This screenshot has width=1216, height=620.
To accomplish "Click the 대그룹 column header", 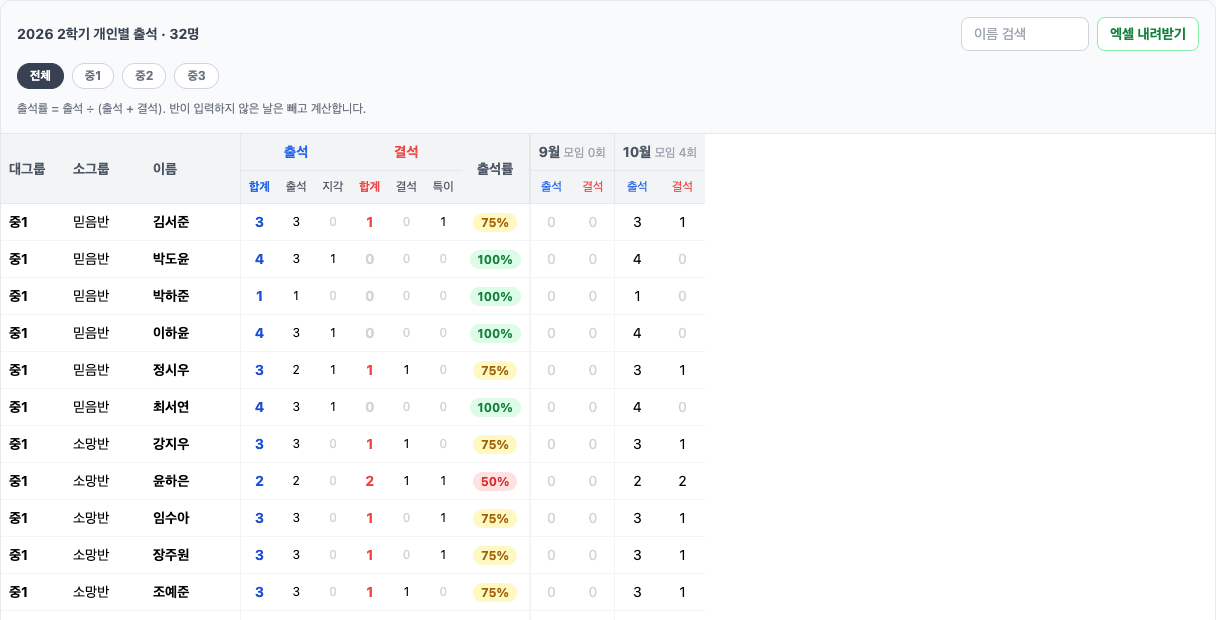I will tap(27, 169).
